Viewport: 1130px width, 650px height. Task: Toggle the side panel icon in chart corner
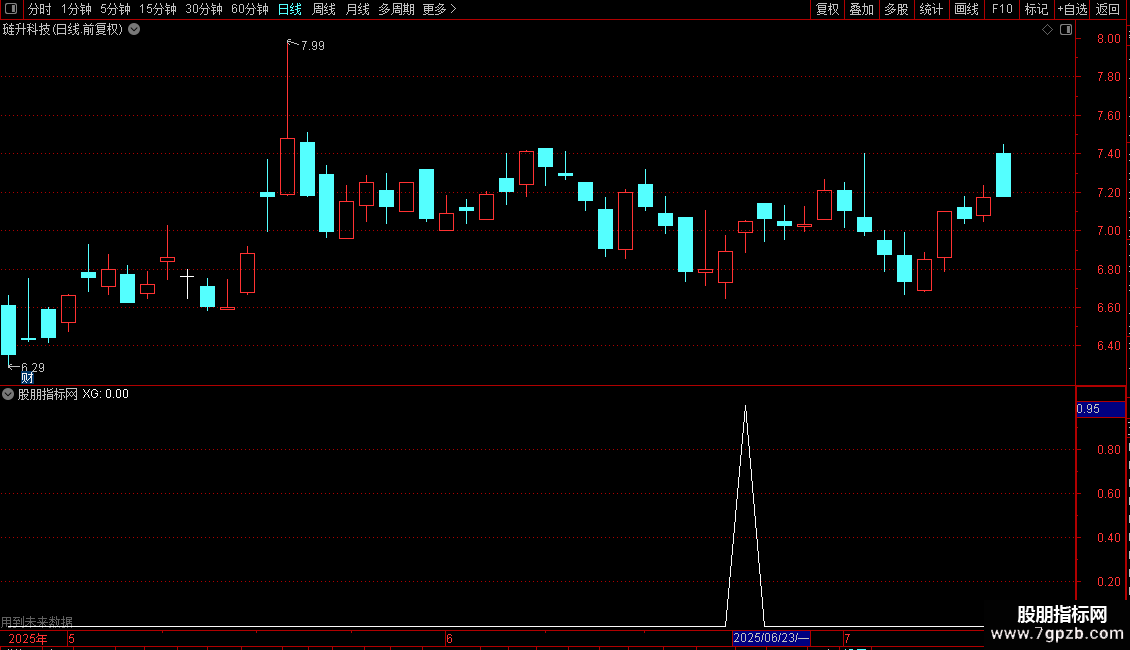(1066, 30)
